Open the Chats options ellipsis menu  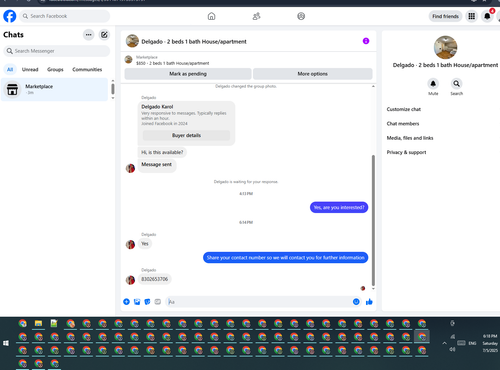click(x=88, y=35)
